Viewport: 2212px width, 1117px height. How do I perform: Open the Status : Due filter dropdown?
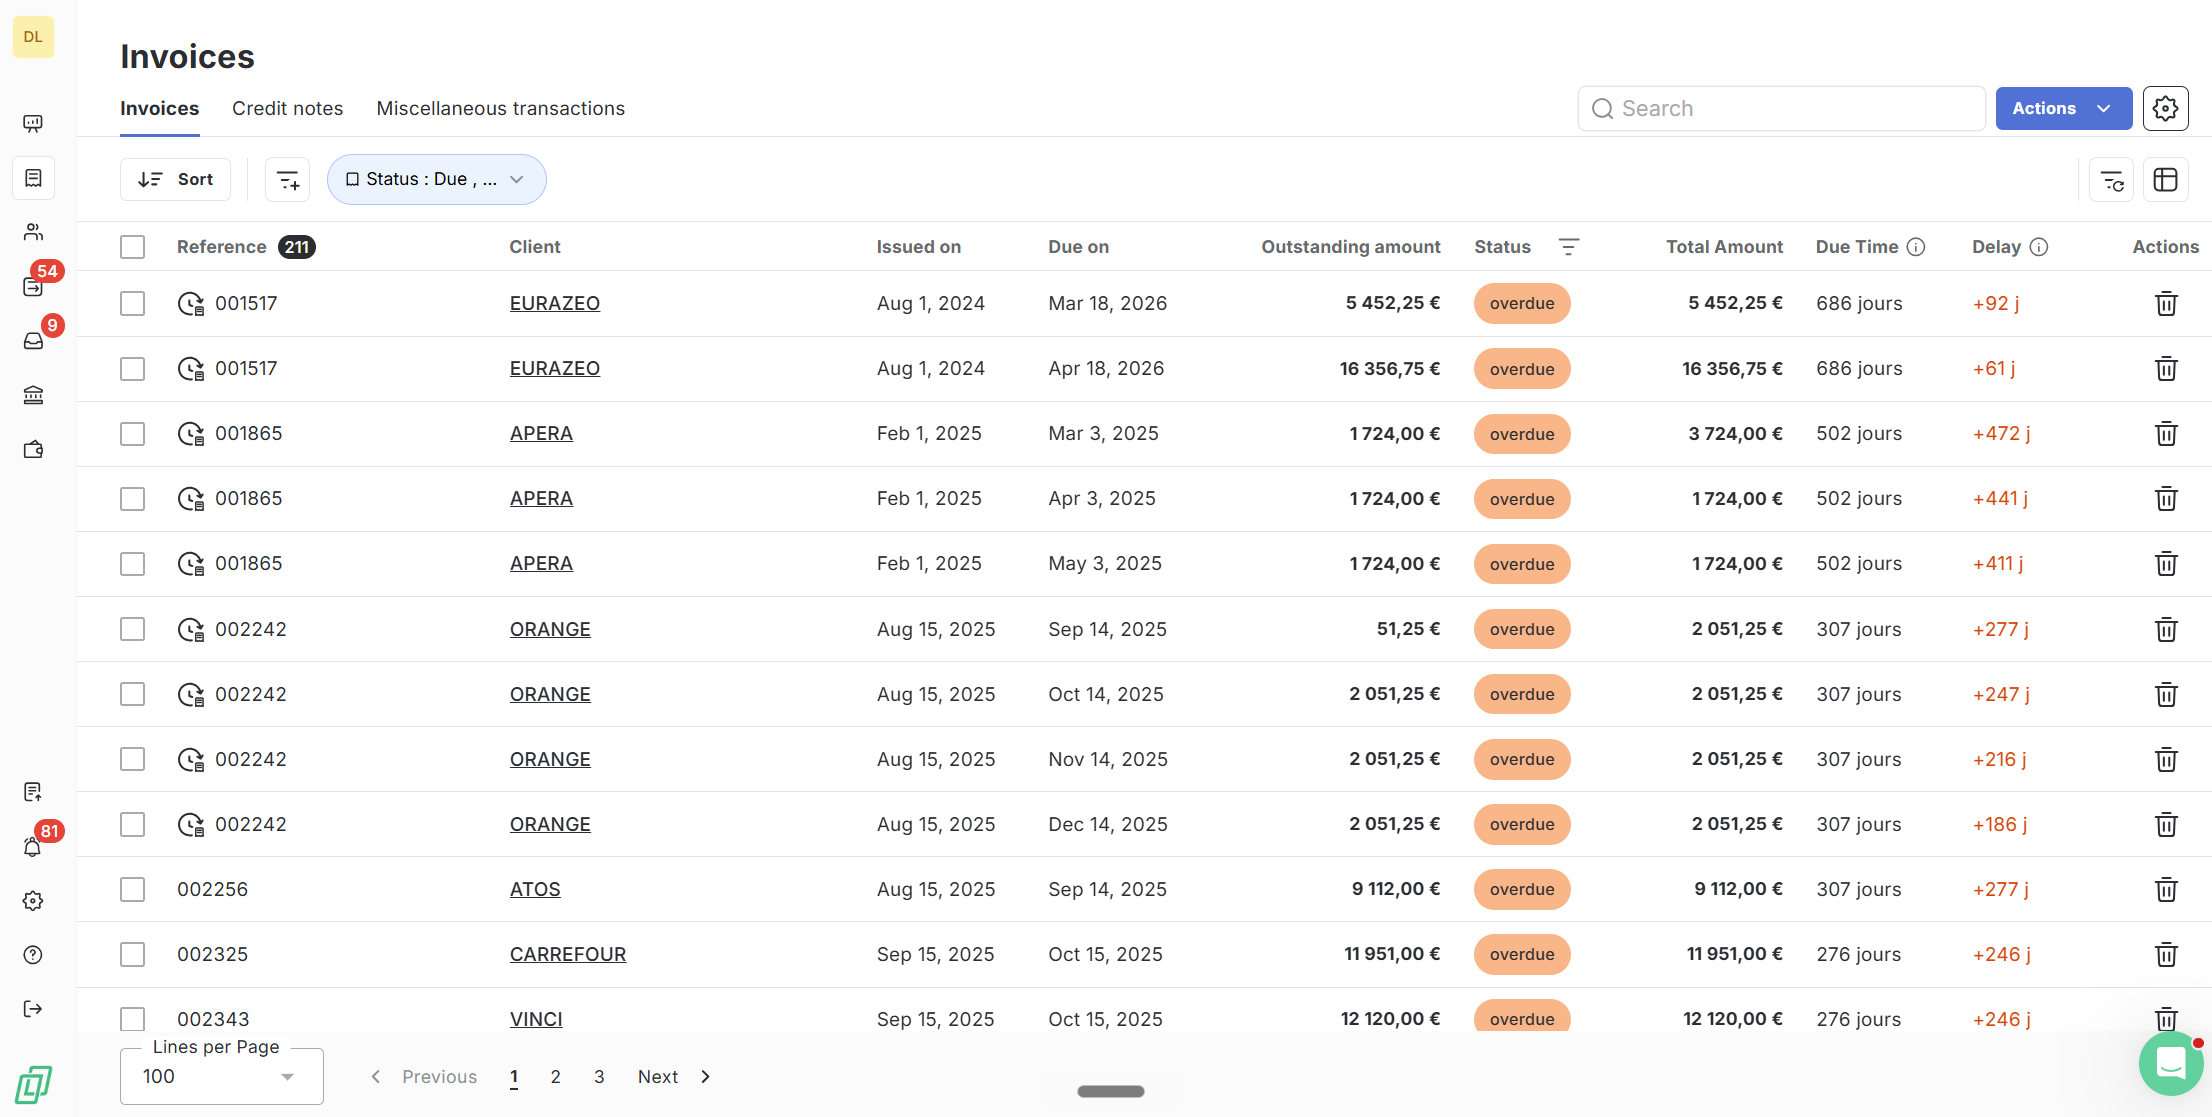436,180
